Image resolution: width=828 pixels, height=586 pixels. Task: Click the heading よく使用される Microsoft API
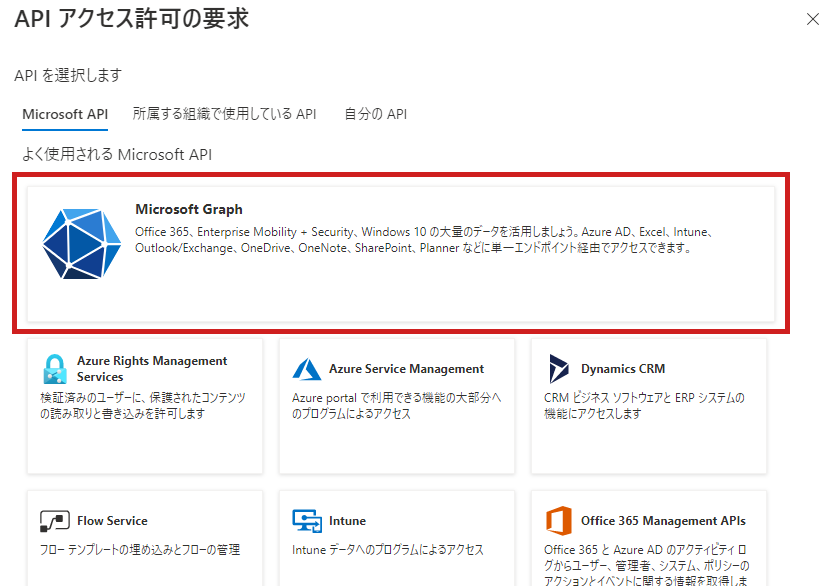pos(117,154)
